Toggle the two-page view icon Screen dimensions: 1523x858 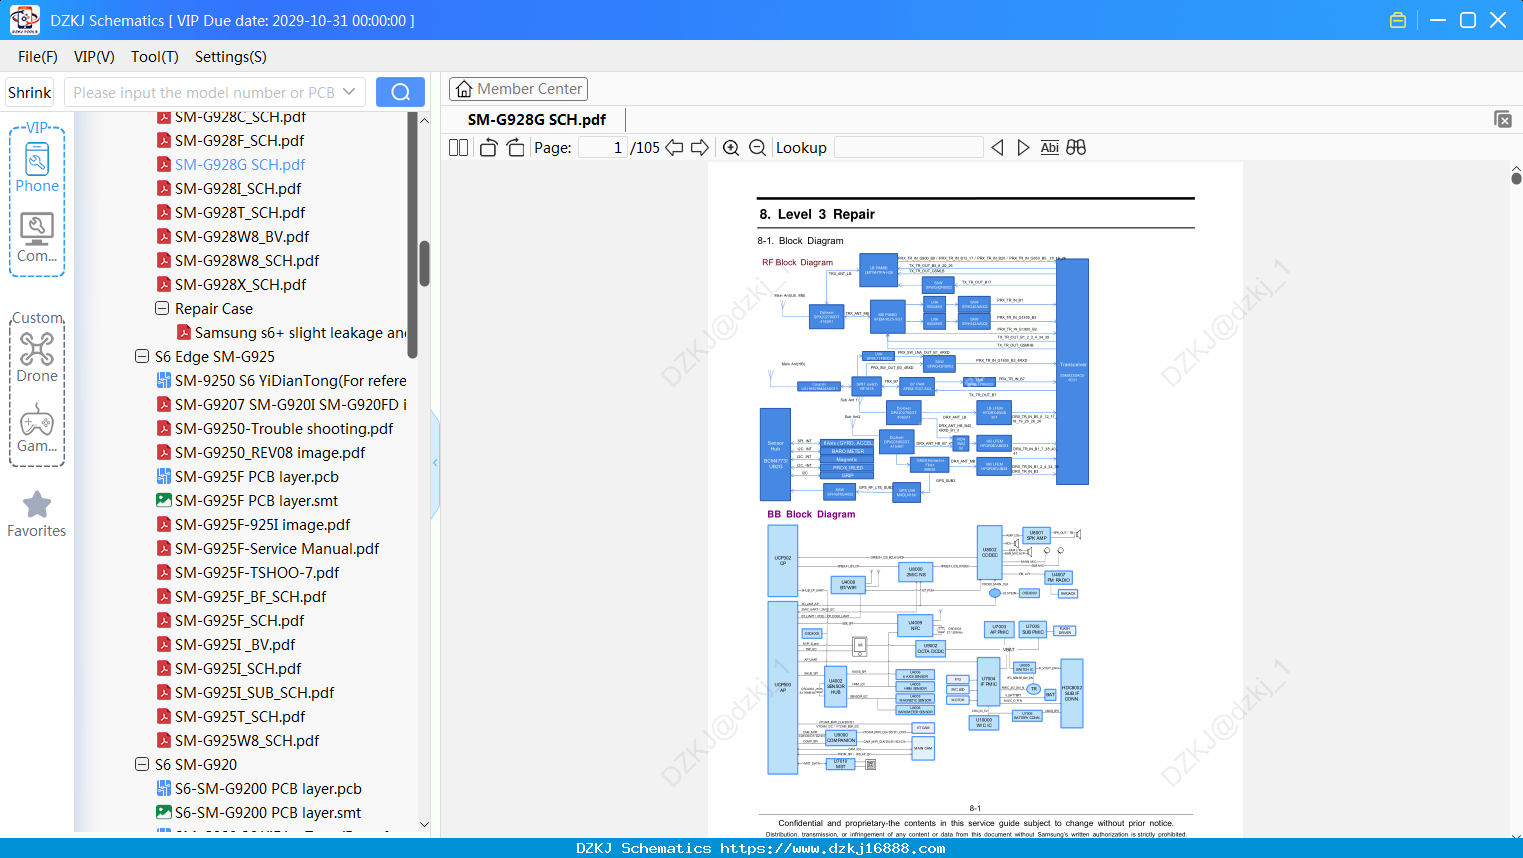click(459, 148)
